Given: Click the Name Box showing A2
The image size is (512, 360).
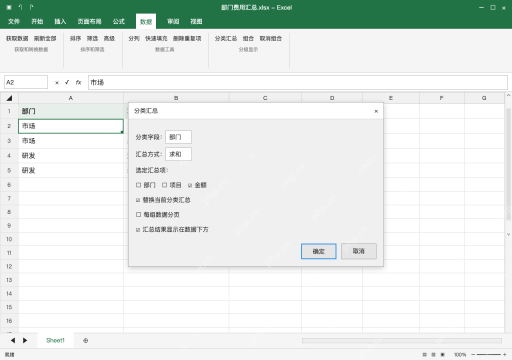Looking at the screenshot, I should [26, 82].
